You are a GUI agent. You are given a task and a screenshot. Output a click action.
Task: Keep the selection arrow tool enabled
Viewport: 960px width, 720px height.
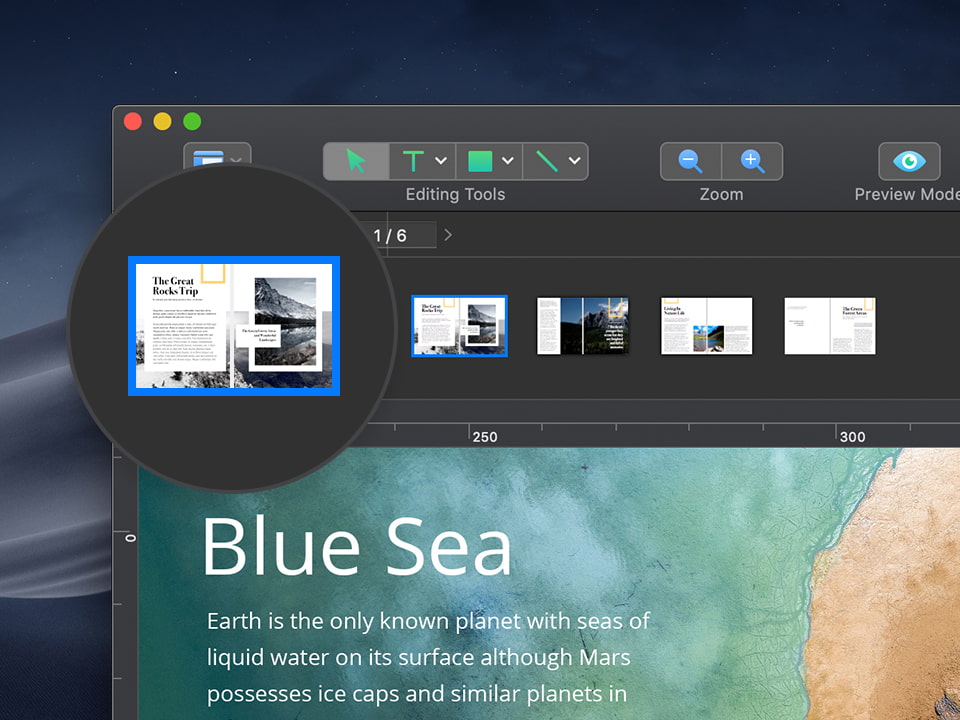coord(356,161)
